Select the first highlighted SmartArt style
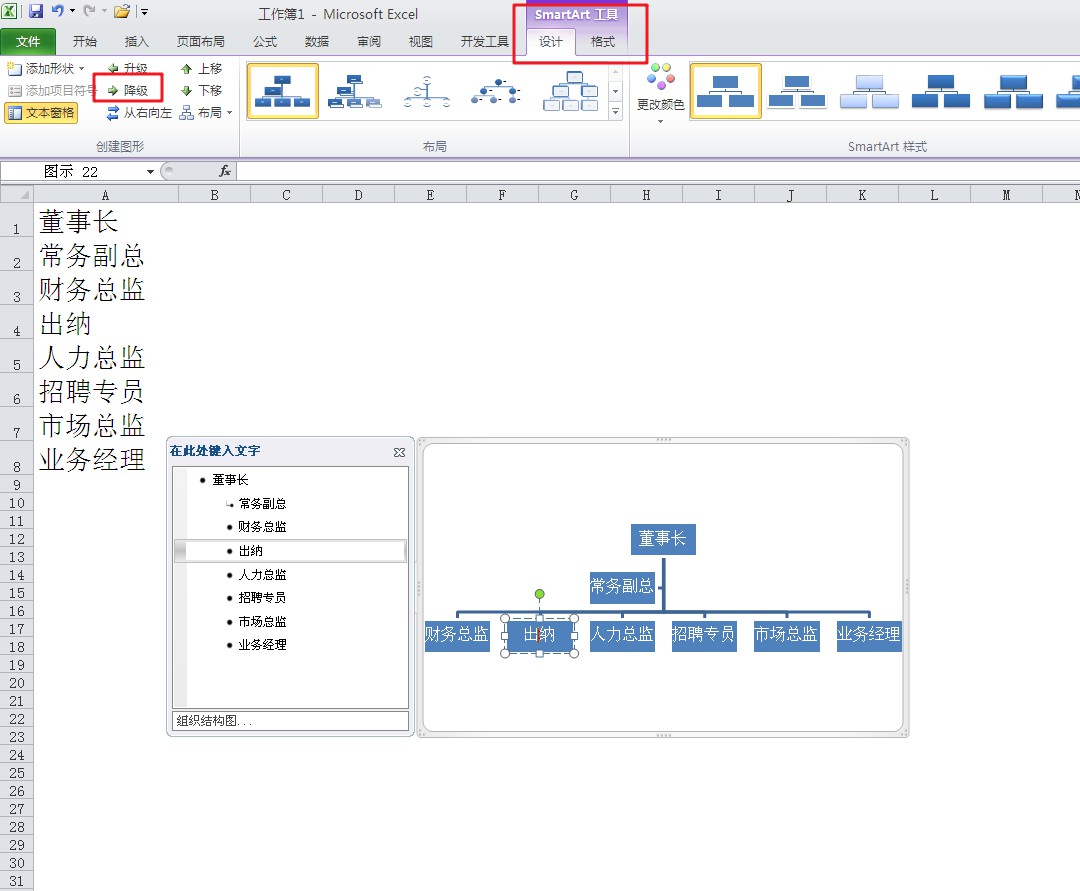Image resolution: width=1080 pixels, height=891 pixels. [725, 91]
